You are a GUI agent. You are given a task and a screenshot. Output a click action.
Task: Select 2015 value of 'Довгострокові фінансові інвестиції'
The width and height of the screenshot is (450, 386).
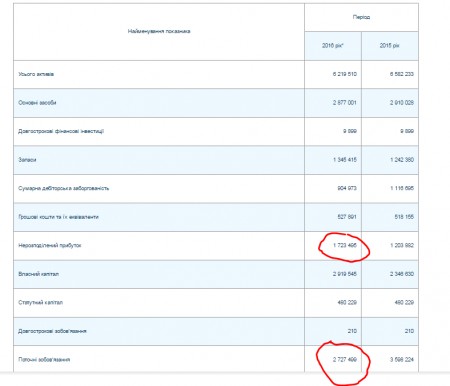[x=407, y=131]
